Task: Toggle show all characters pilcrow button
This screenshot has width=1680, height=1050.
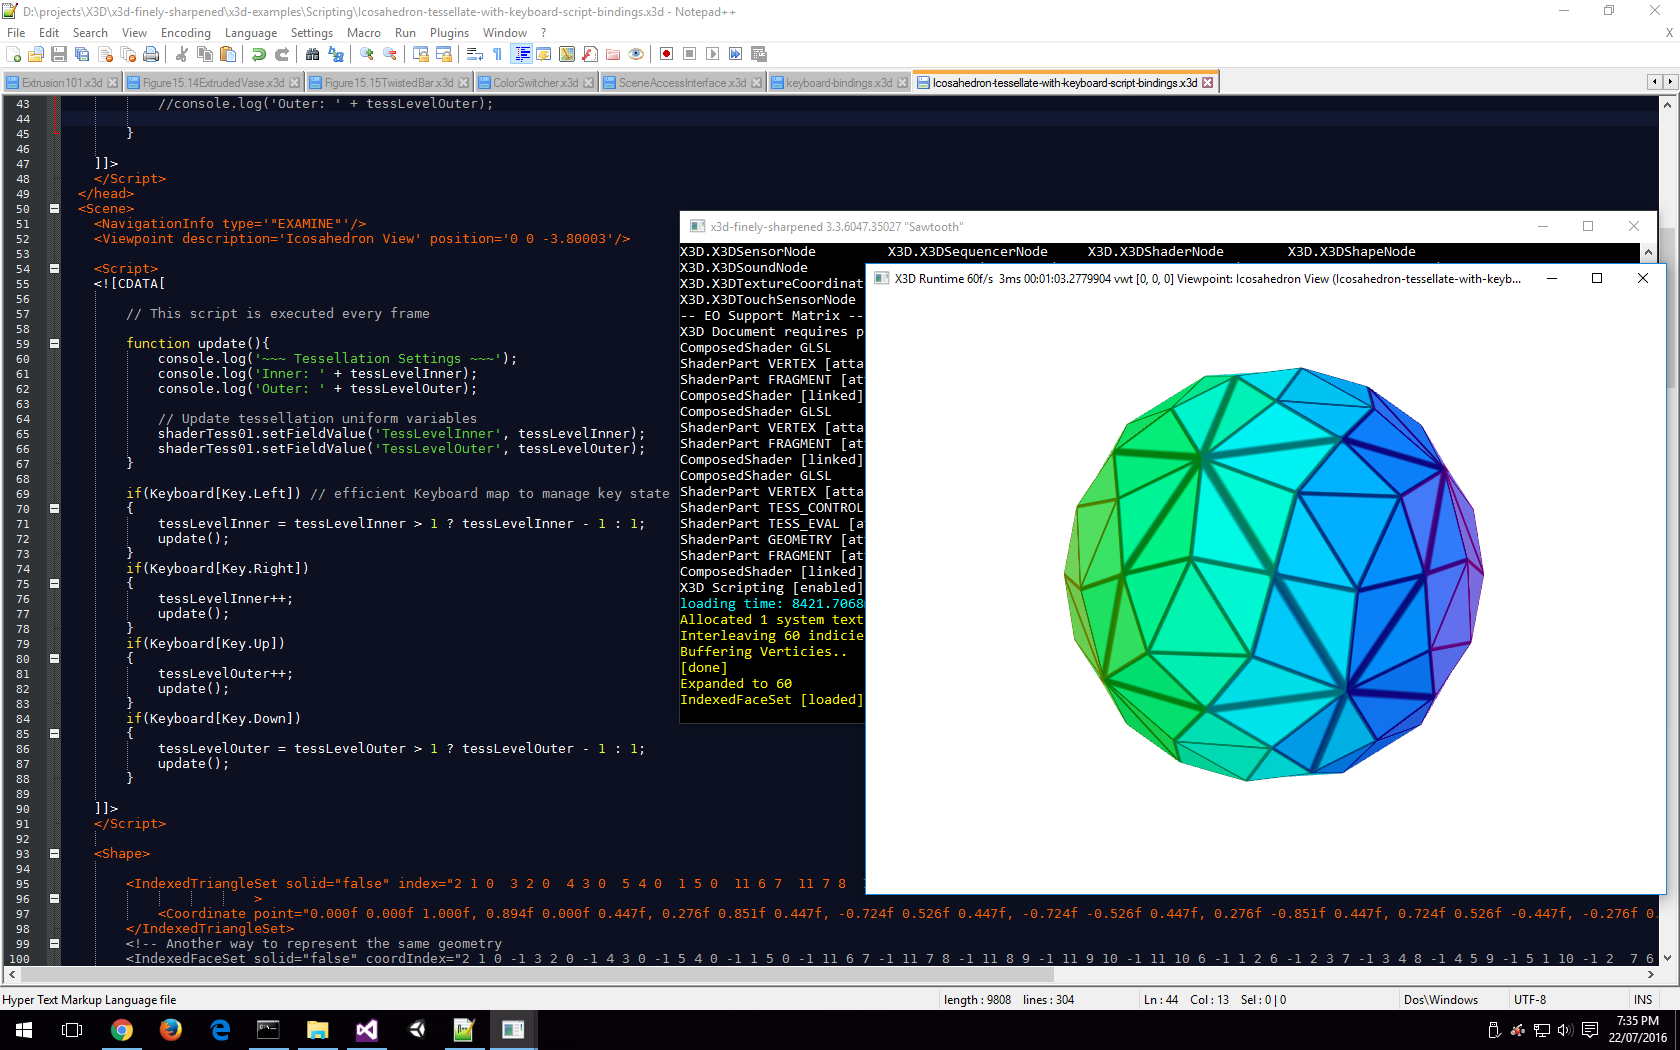Action: pyautogui.click(x=498, y=54)
